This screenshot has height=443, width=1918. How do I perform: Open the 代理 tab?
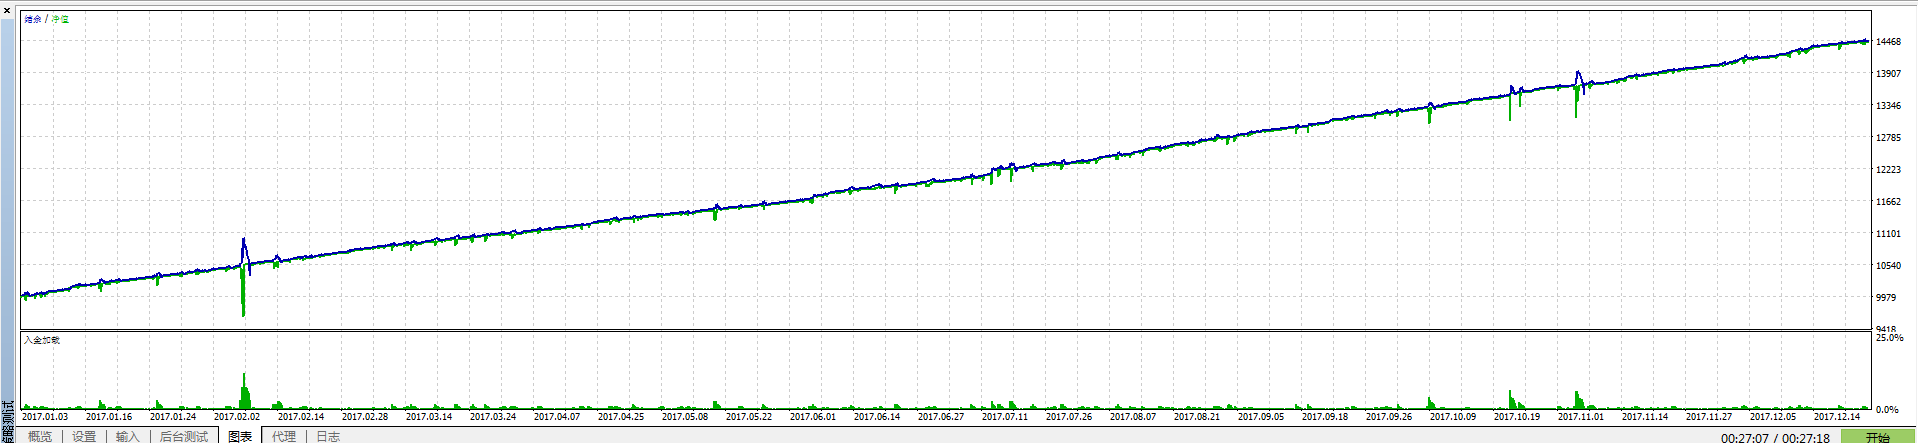284,436
